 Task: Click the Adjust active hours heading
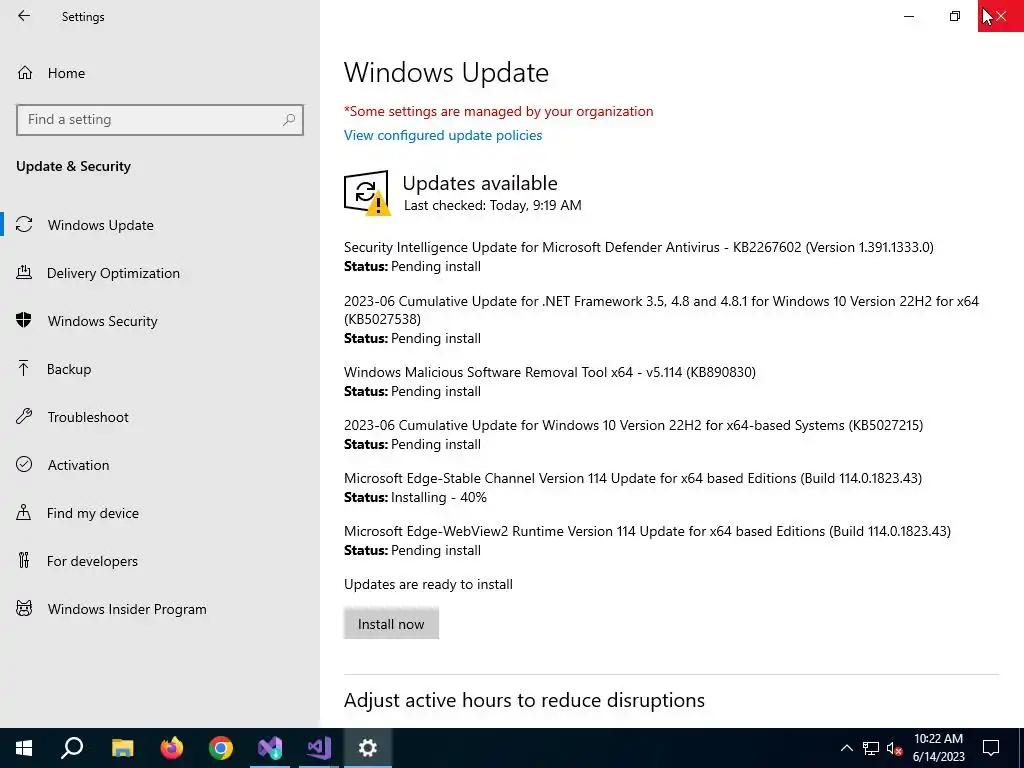pos(524,700)
